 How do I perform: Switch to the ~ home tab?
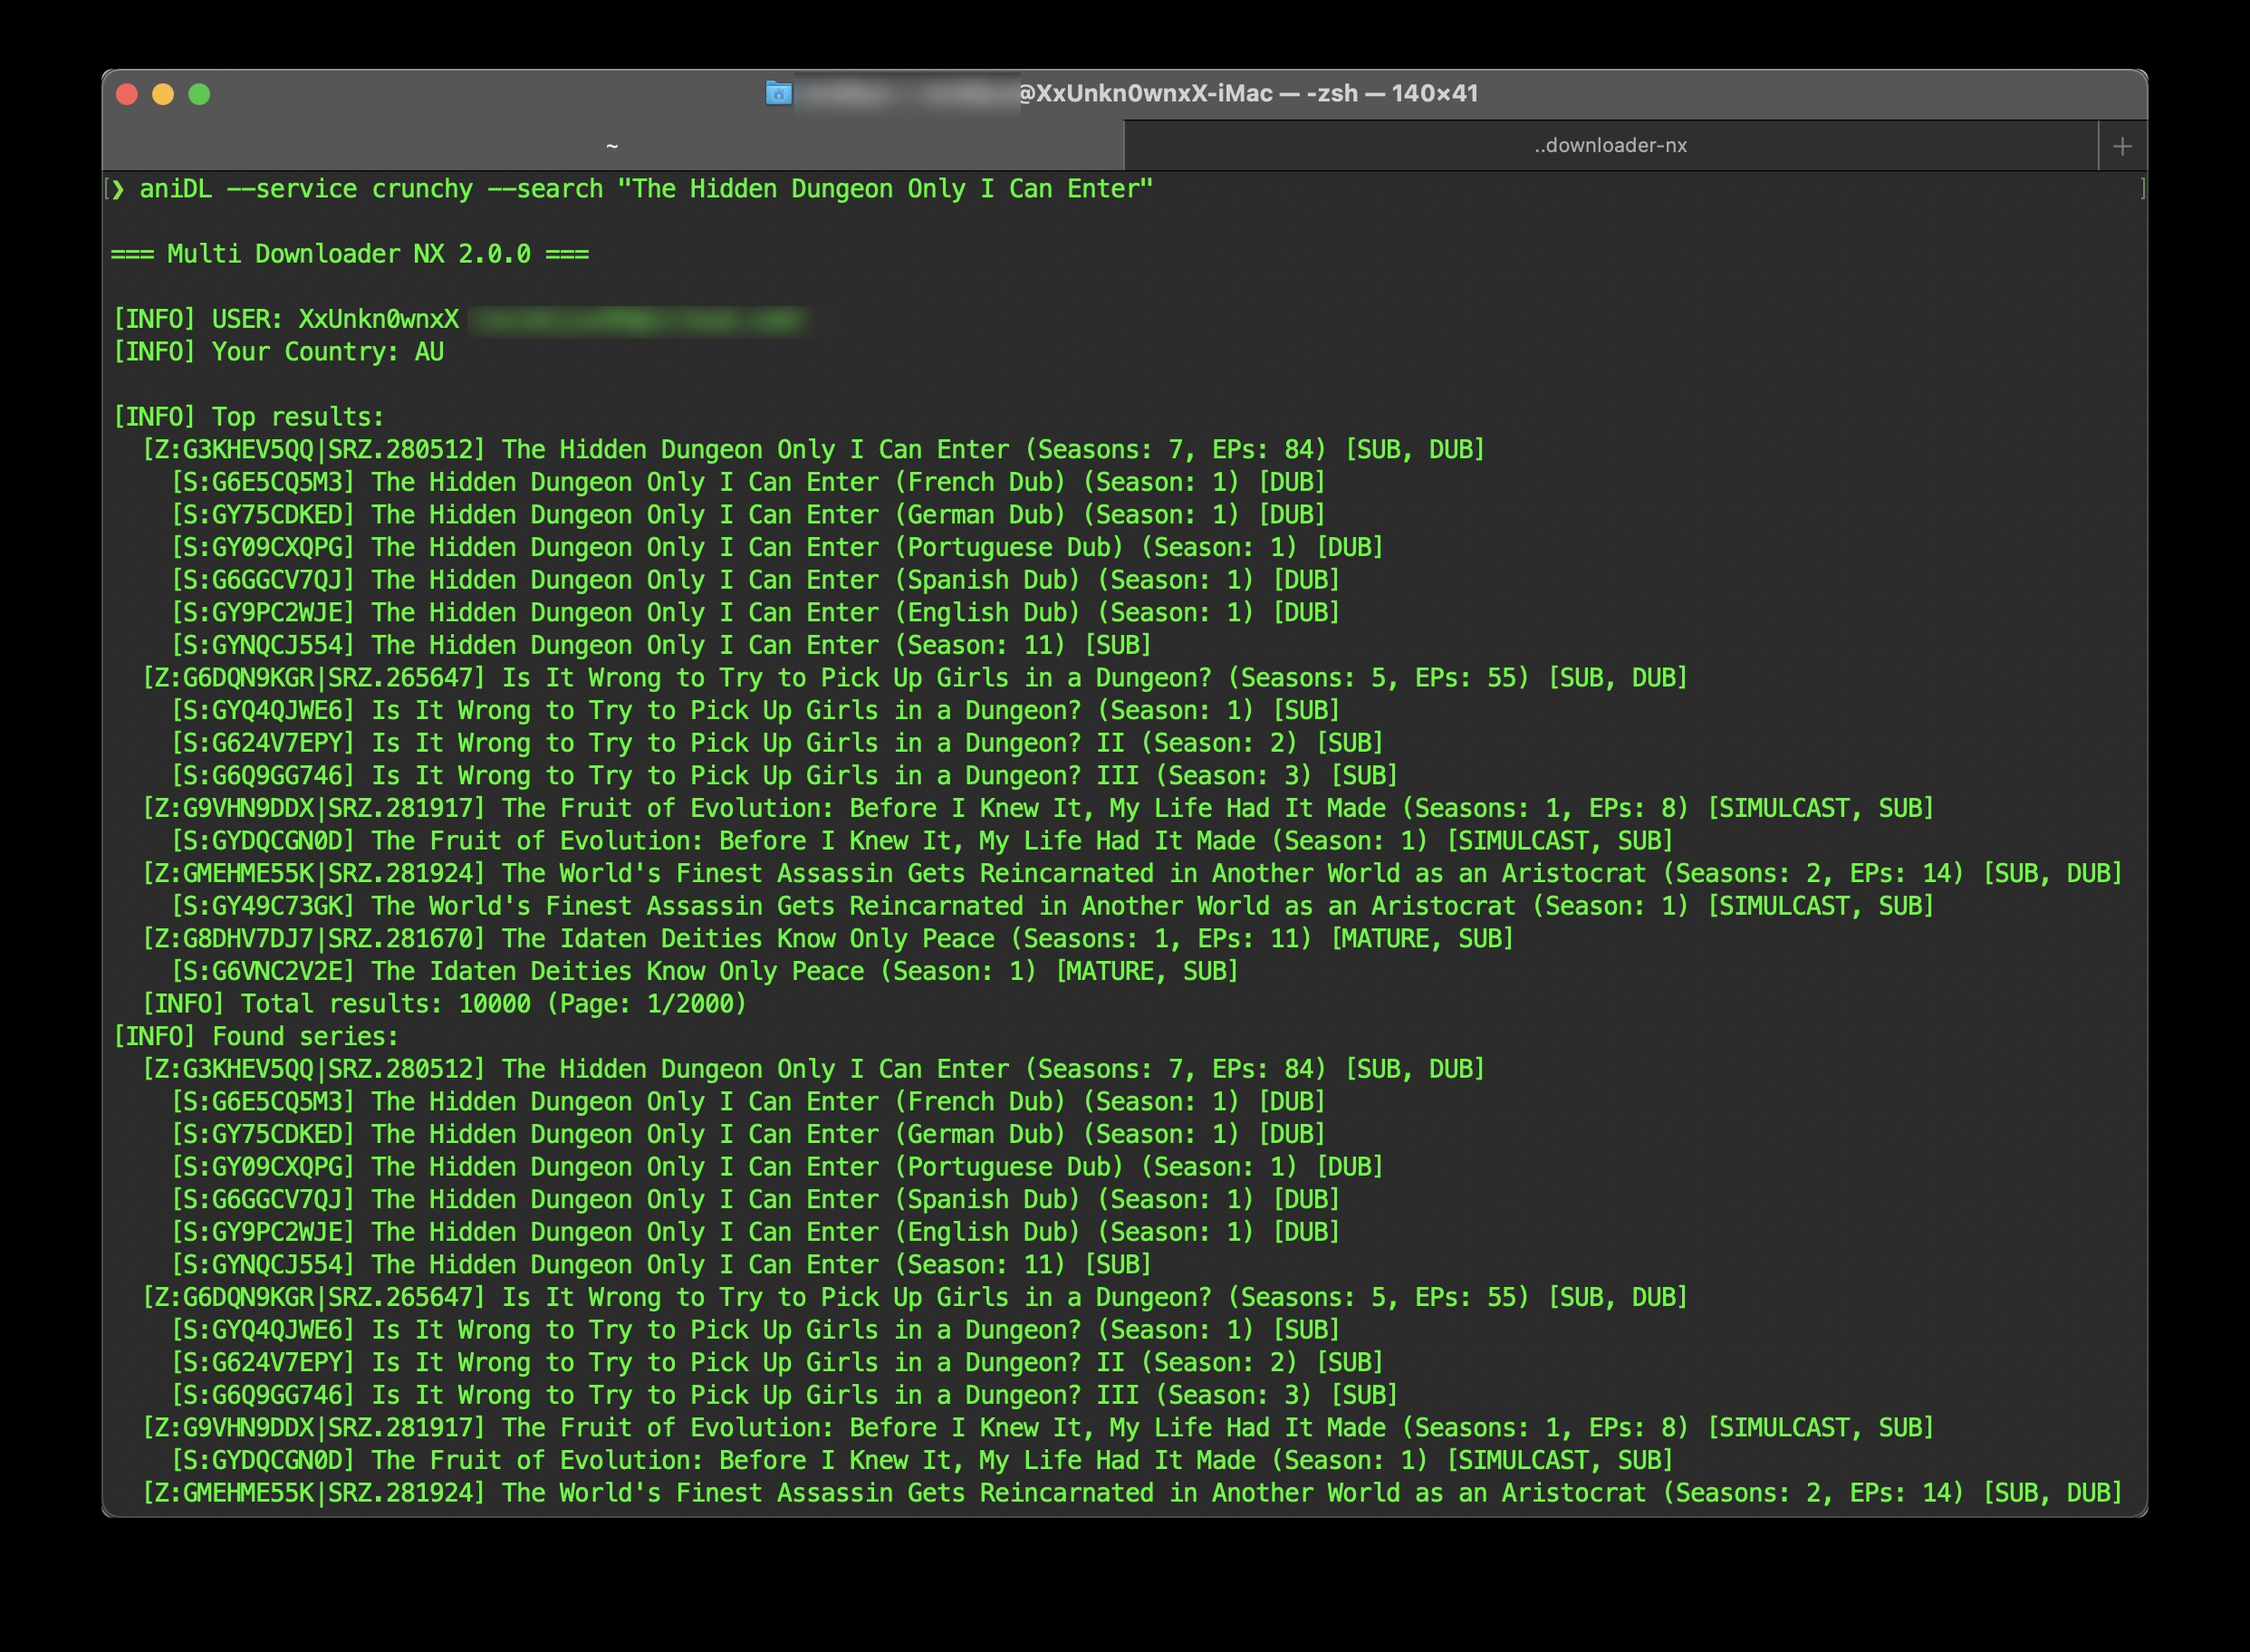tap(612, 146)
